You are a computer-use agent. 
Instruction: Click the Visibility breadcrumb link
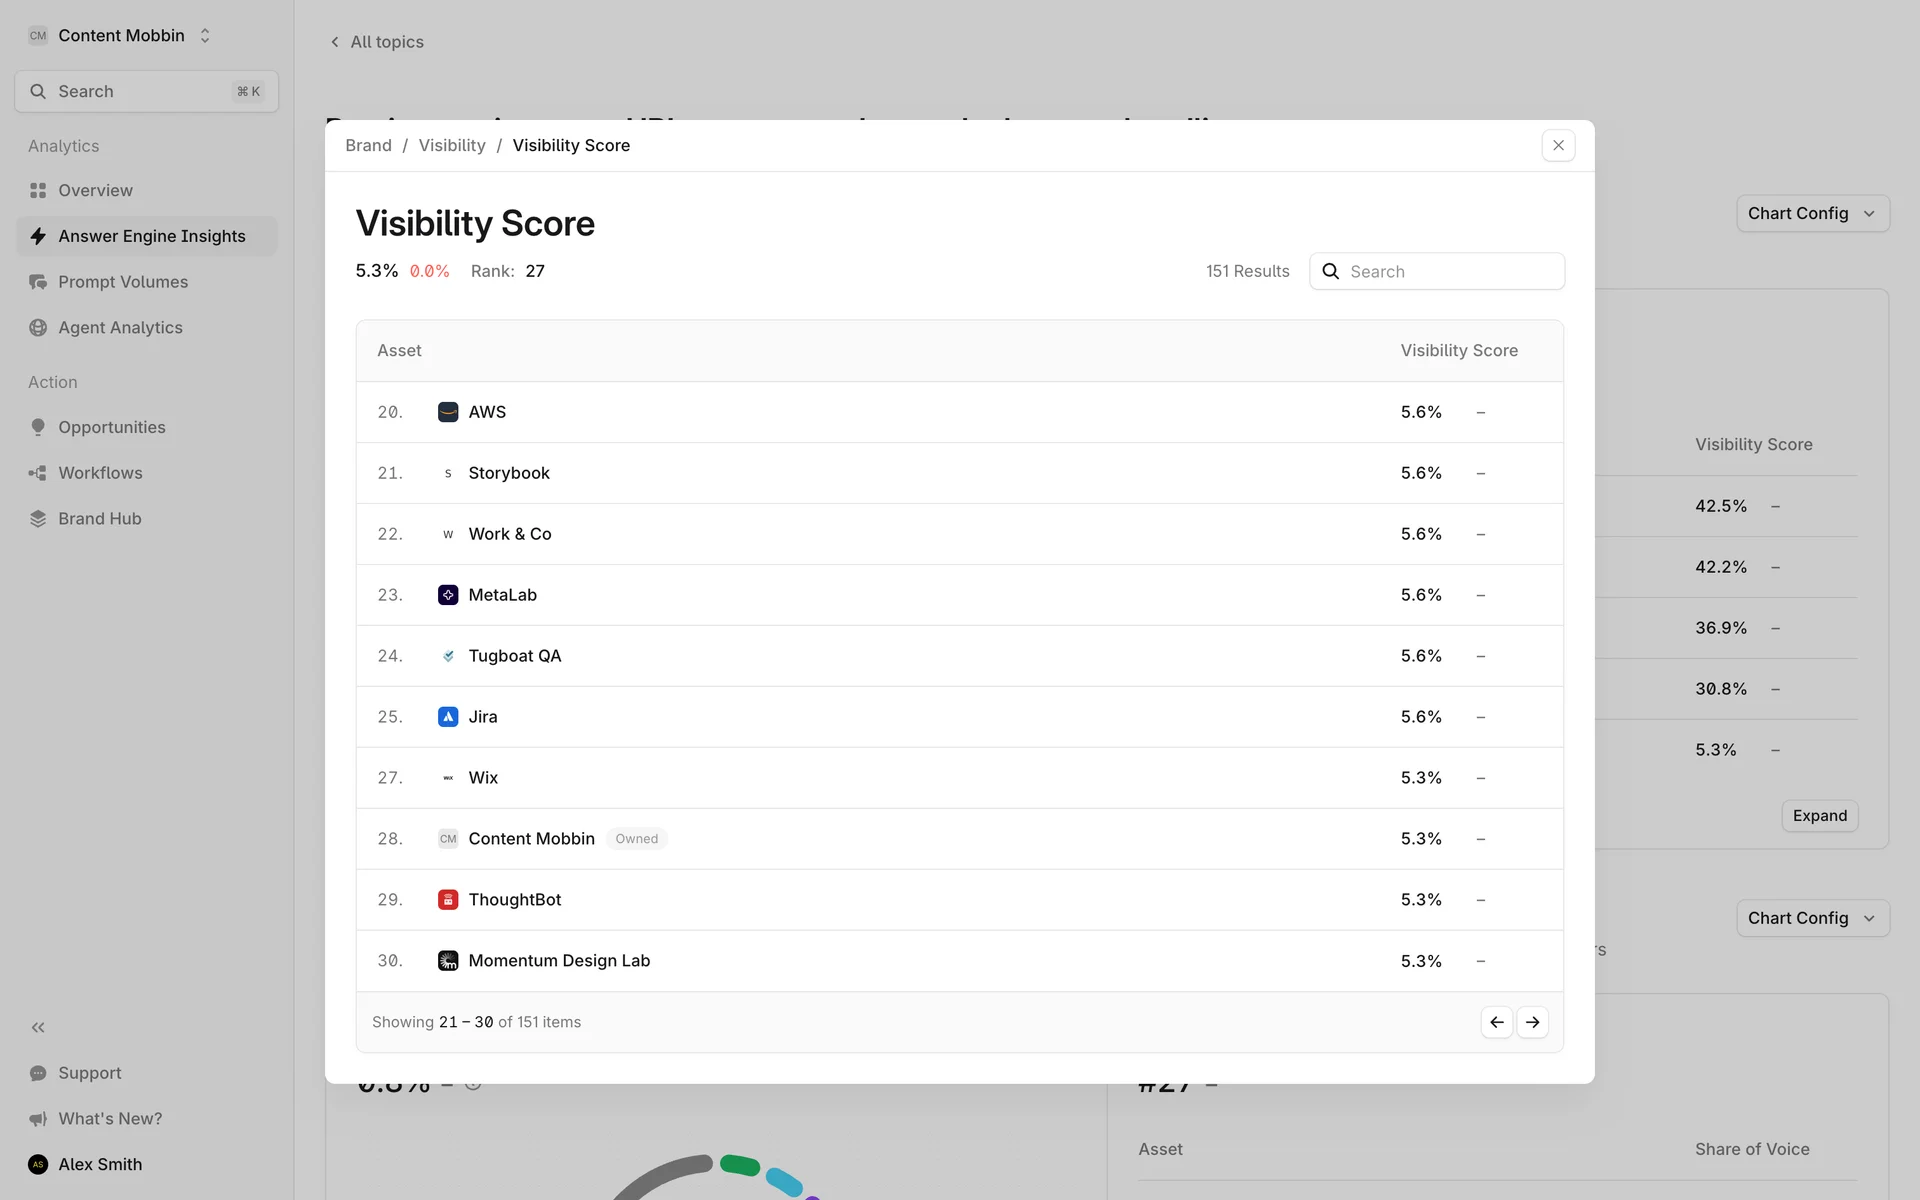coord(452,145)
